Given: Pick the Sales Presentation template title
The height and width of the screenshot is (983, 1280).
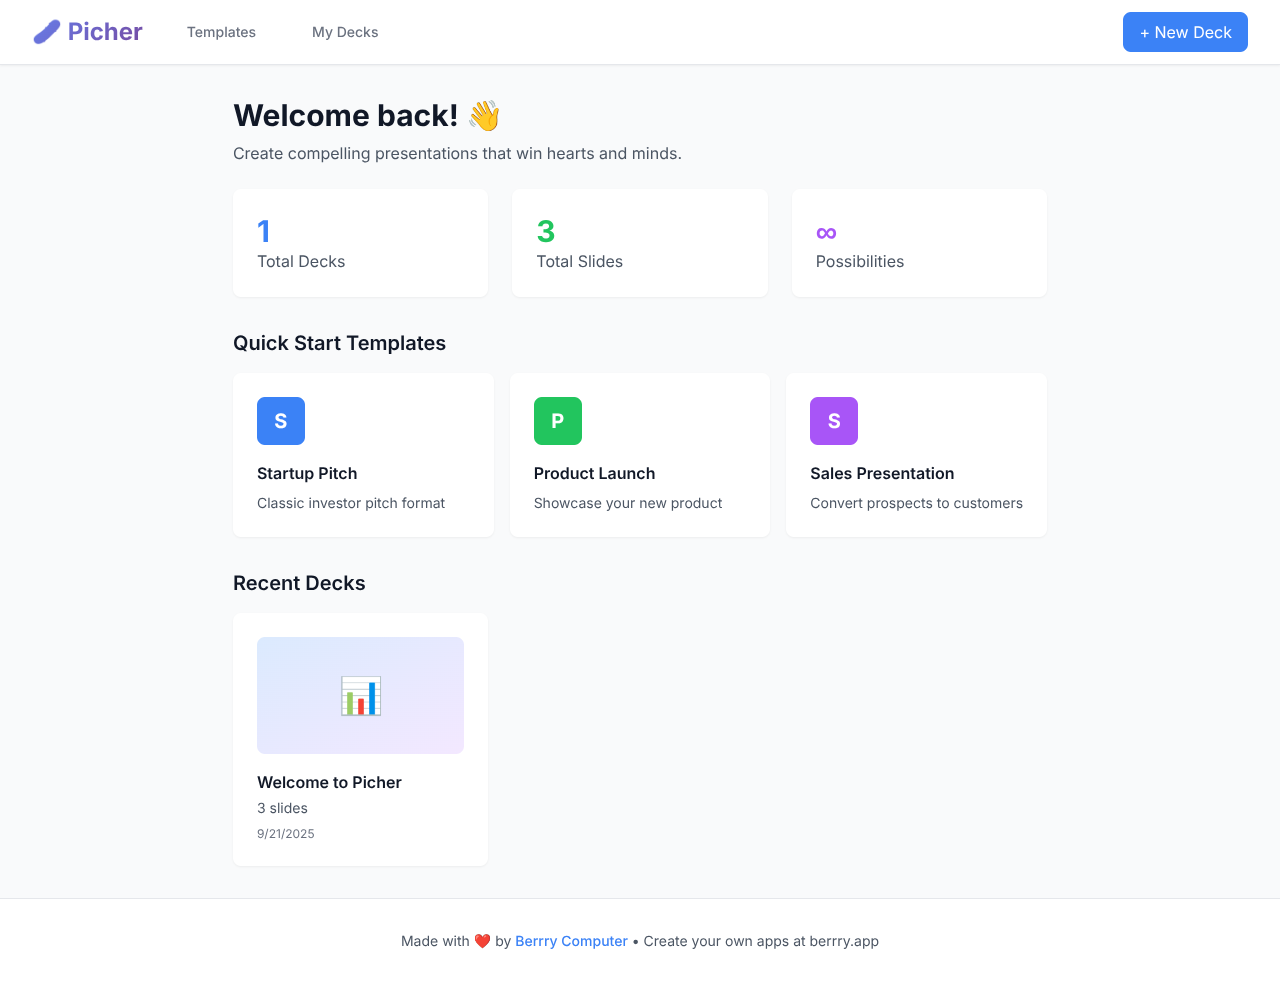Looking at the screenshot, I should (882, 473).
